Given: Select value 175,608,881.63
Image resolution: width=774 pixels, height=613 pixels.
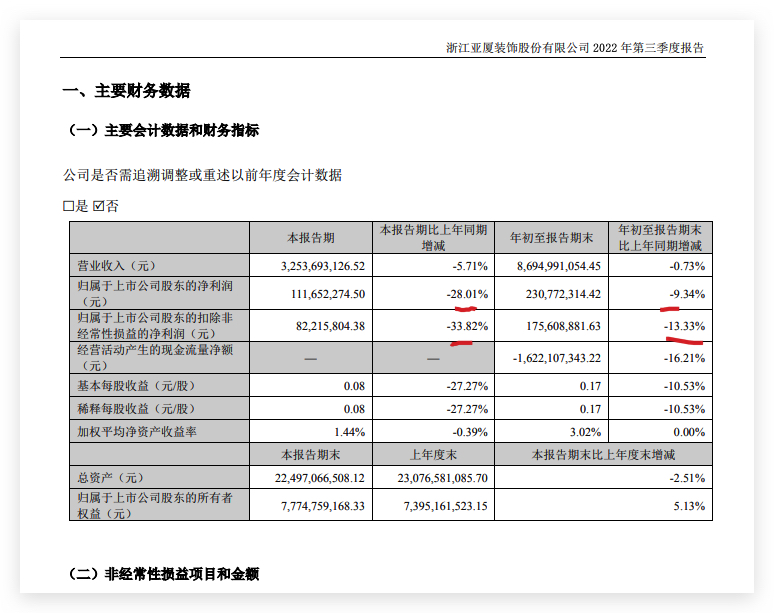Looking at the screenshot, I should 563,326.
